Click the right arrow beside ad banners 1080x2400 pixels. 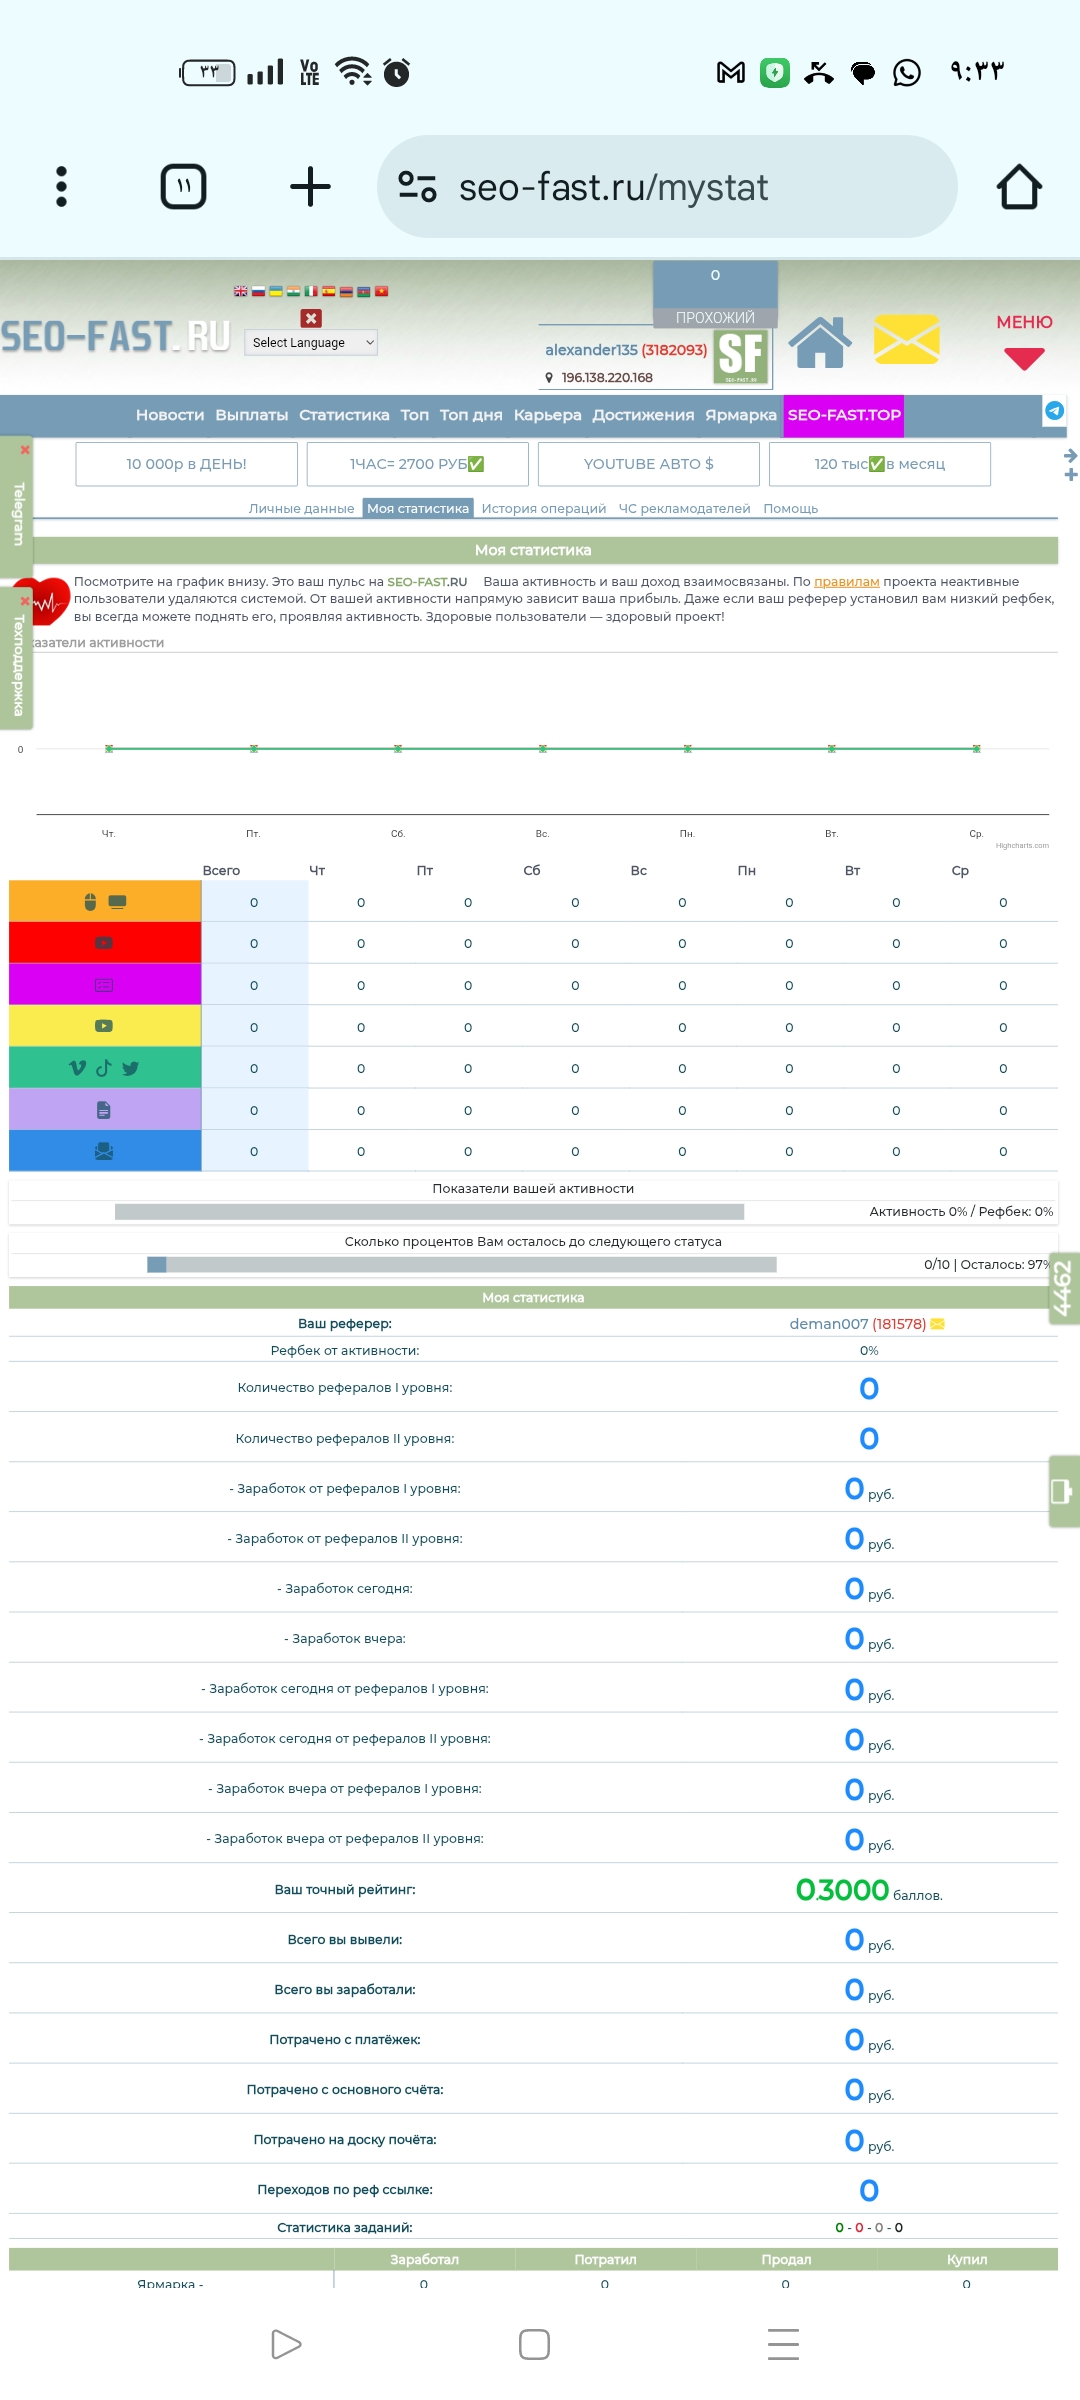pos(1070,455)
